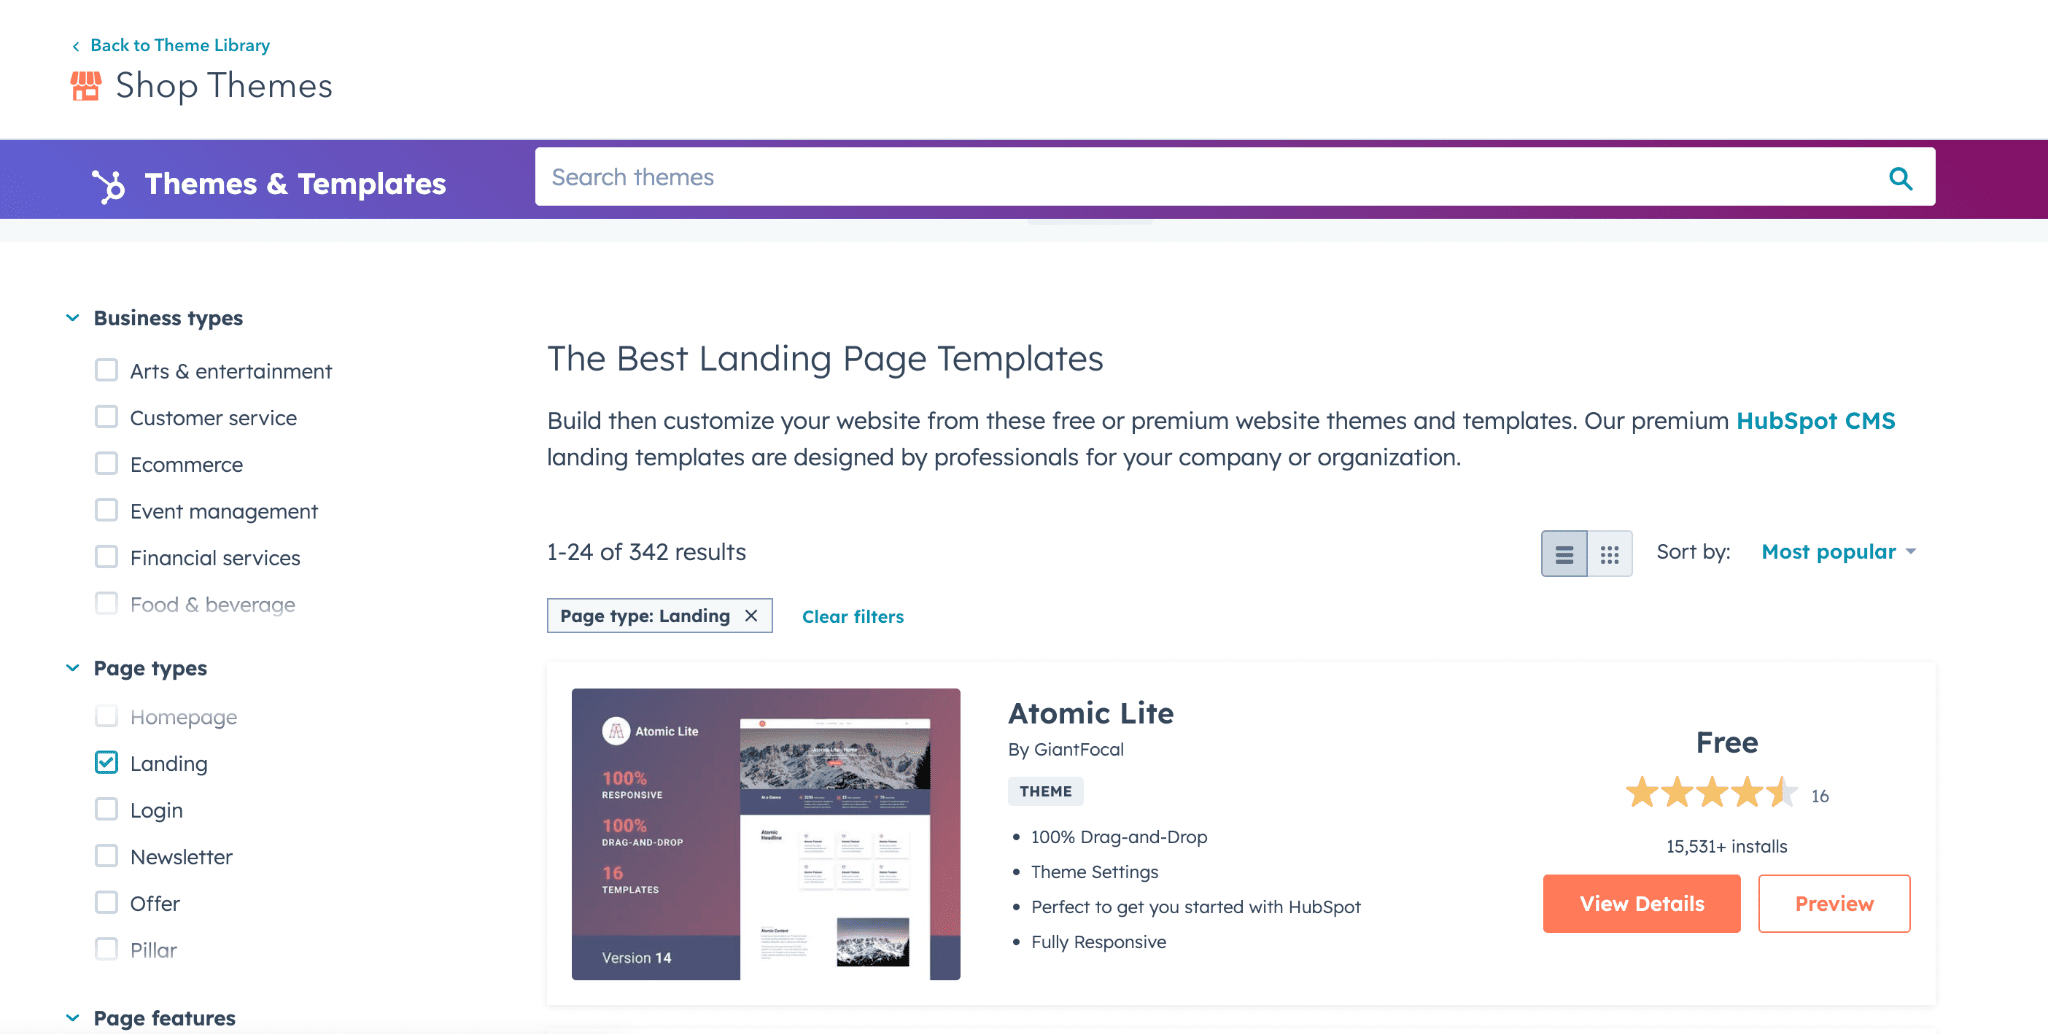Switch to grid view
Viewport: 2048px width, 1034px height.
pos(1610,553)
